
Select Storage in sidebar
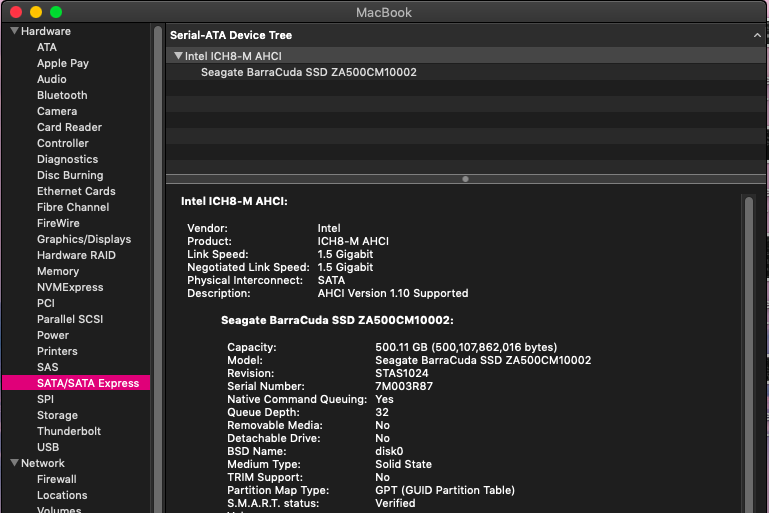pyautogui.click(x=57, y=415)
